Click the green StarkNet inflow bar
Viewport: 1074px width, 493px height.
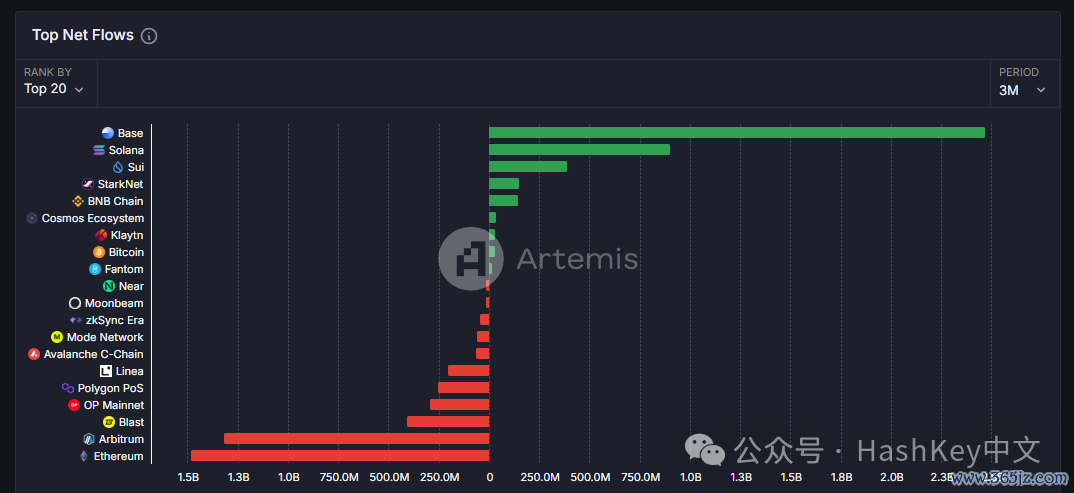pos(504,184)
